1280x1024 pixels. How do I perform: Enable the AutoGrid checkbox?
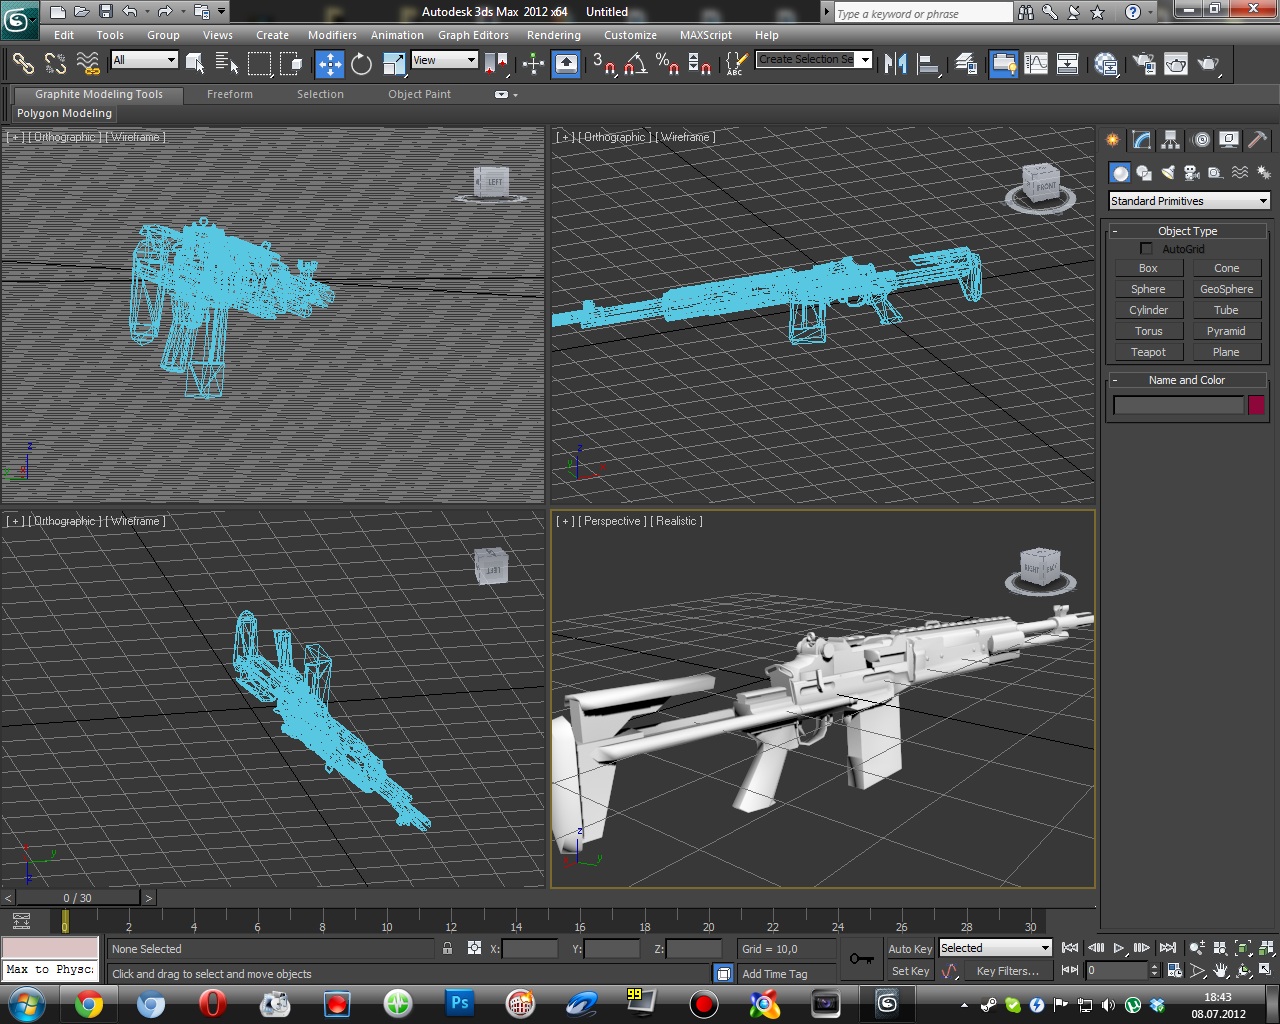tap(1146, 249)
